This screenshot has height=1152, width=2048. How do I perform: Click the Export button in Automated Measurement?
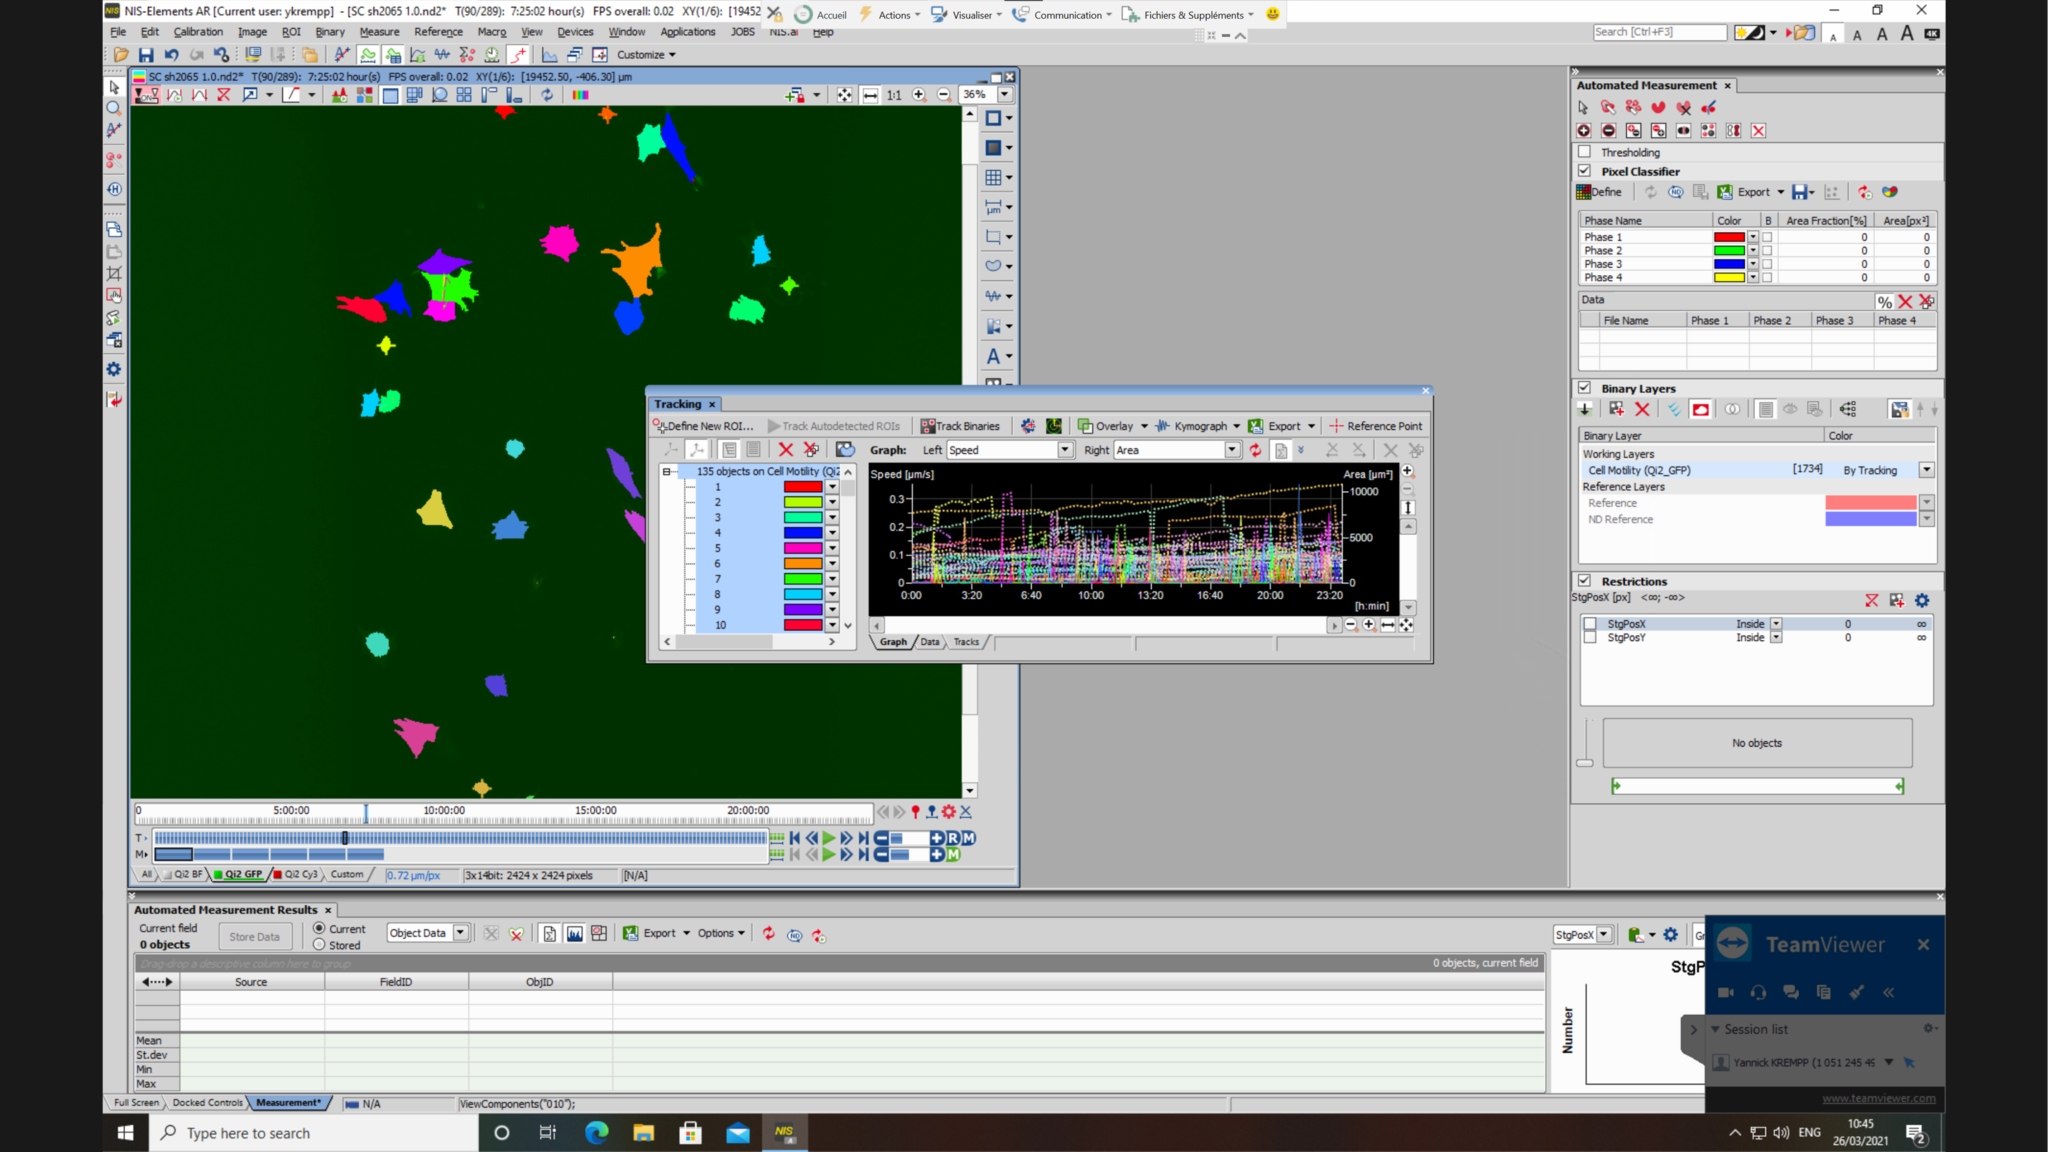pyautogui.click(x=1752, y=191)
